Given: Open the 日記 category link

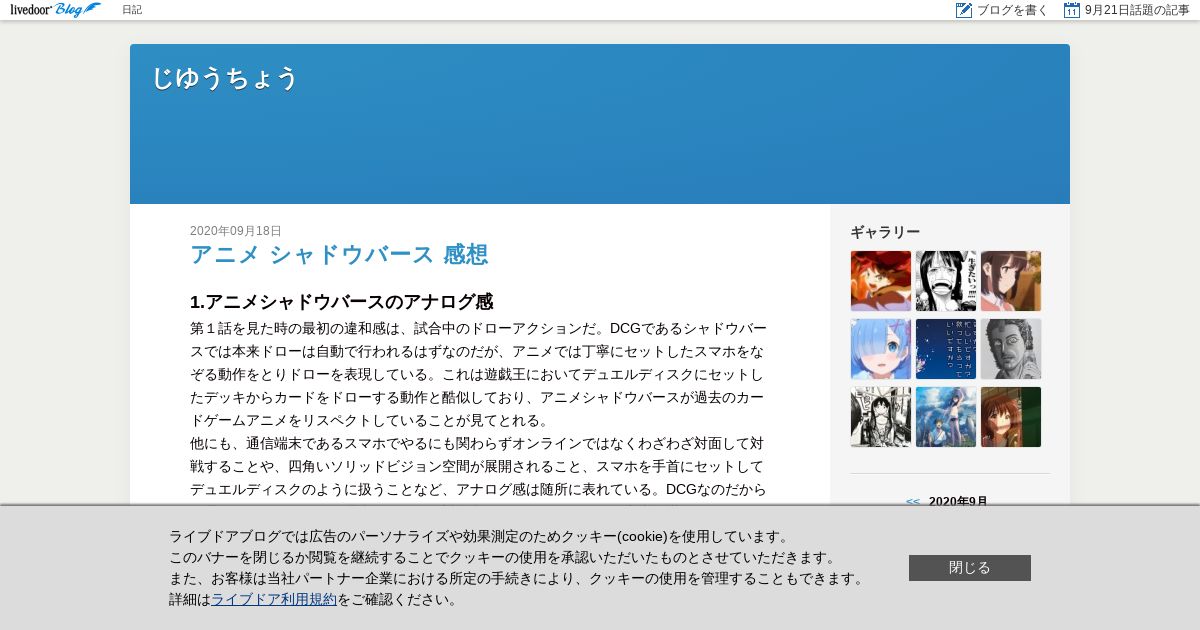Looking at the screenshot, I should tap(132, 10).
